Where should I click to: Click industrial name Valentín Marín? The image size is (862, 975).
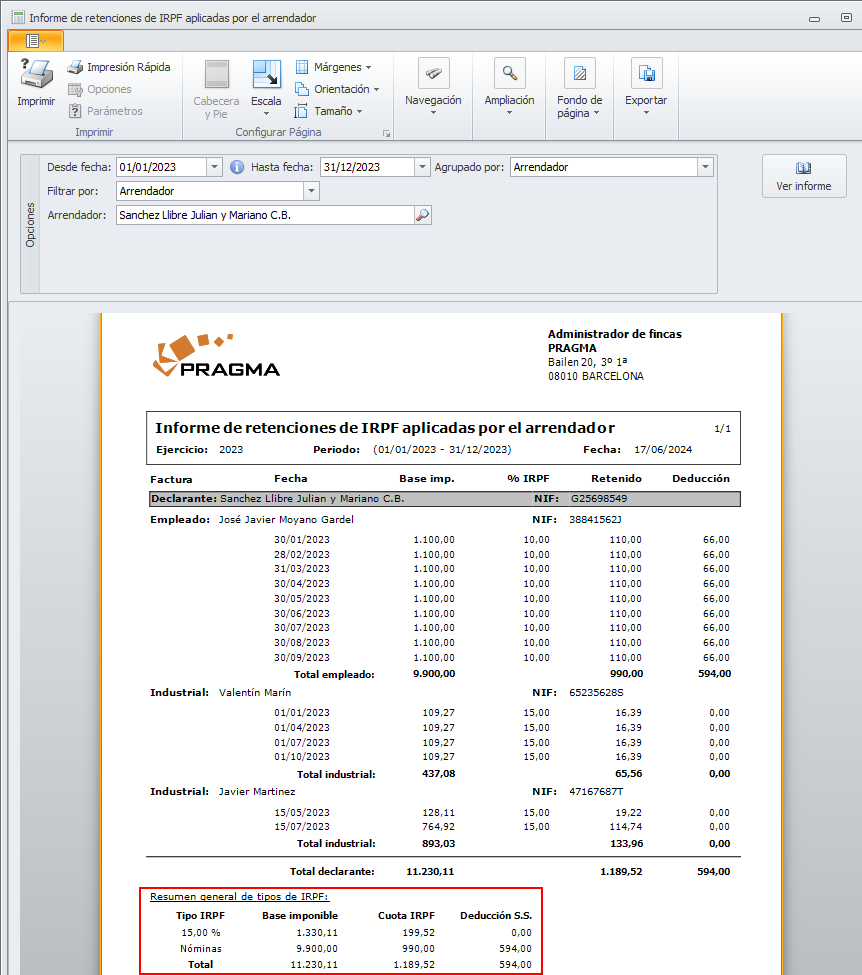point(255,692)
